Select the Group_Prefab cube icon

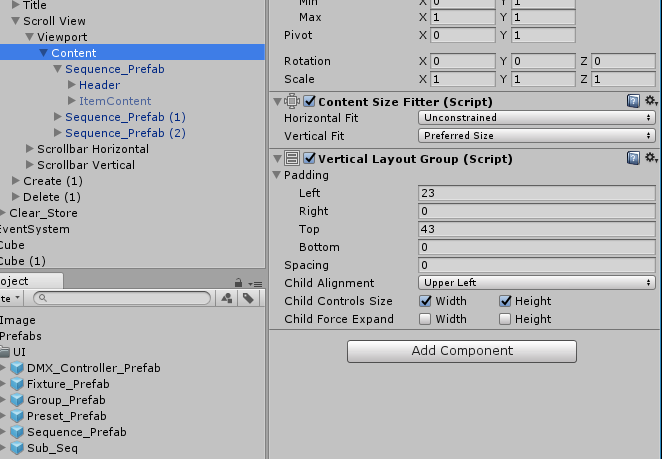(17, 400)
